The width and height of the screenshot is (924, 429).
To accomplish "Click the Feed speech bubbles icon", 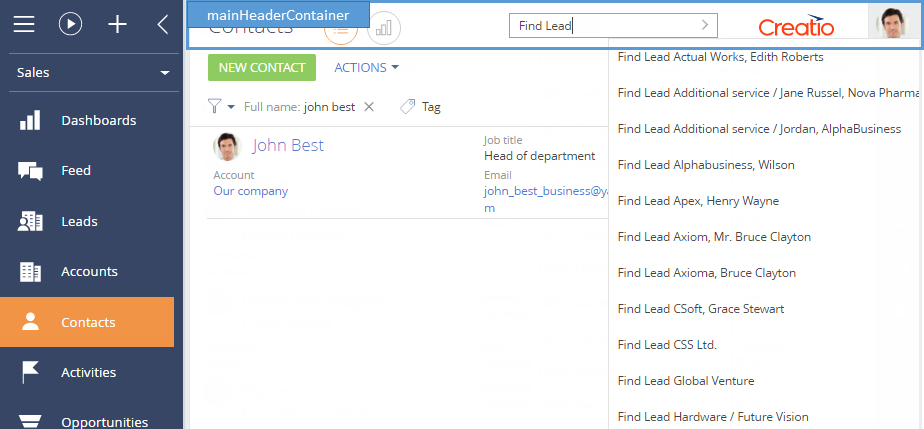I will [30, 171].
